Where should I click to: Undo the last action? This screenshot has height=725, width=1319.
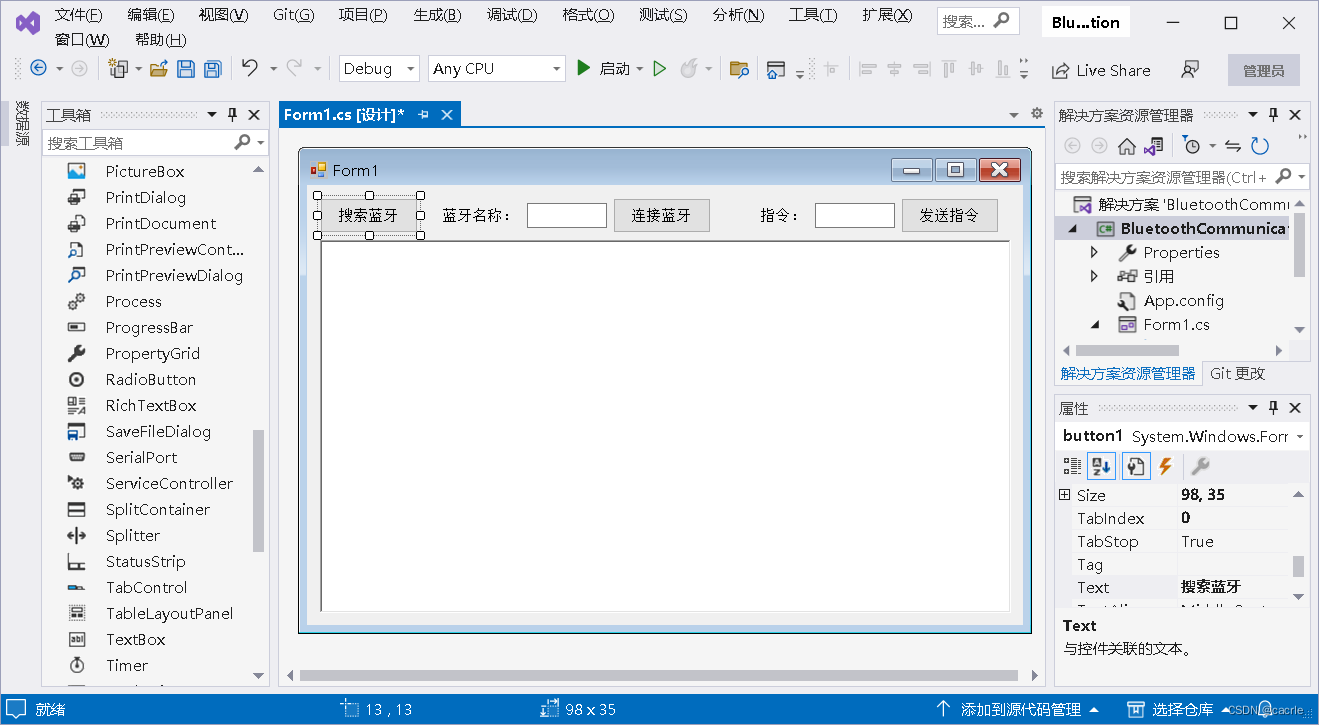[250, 68]
